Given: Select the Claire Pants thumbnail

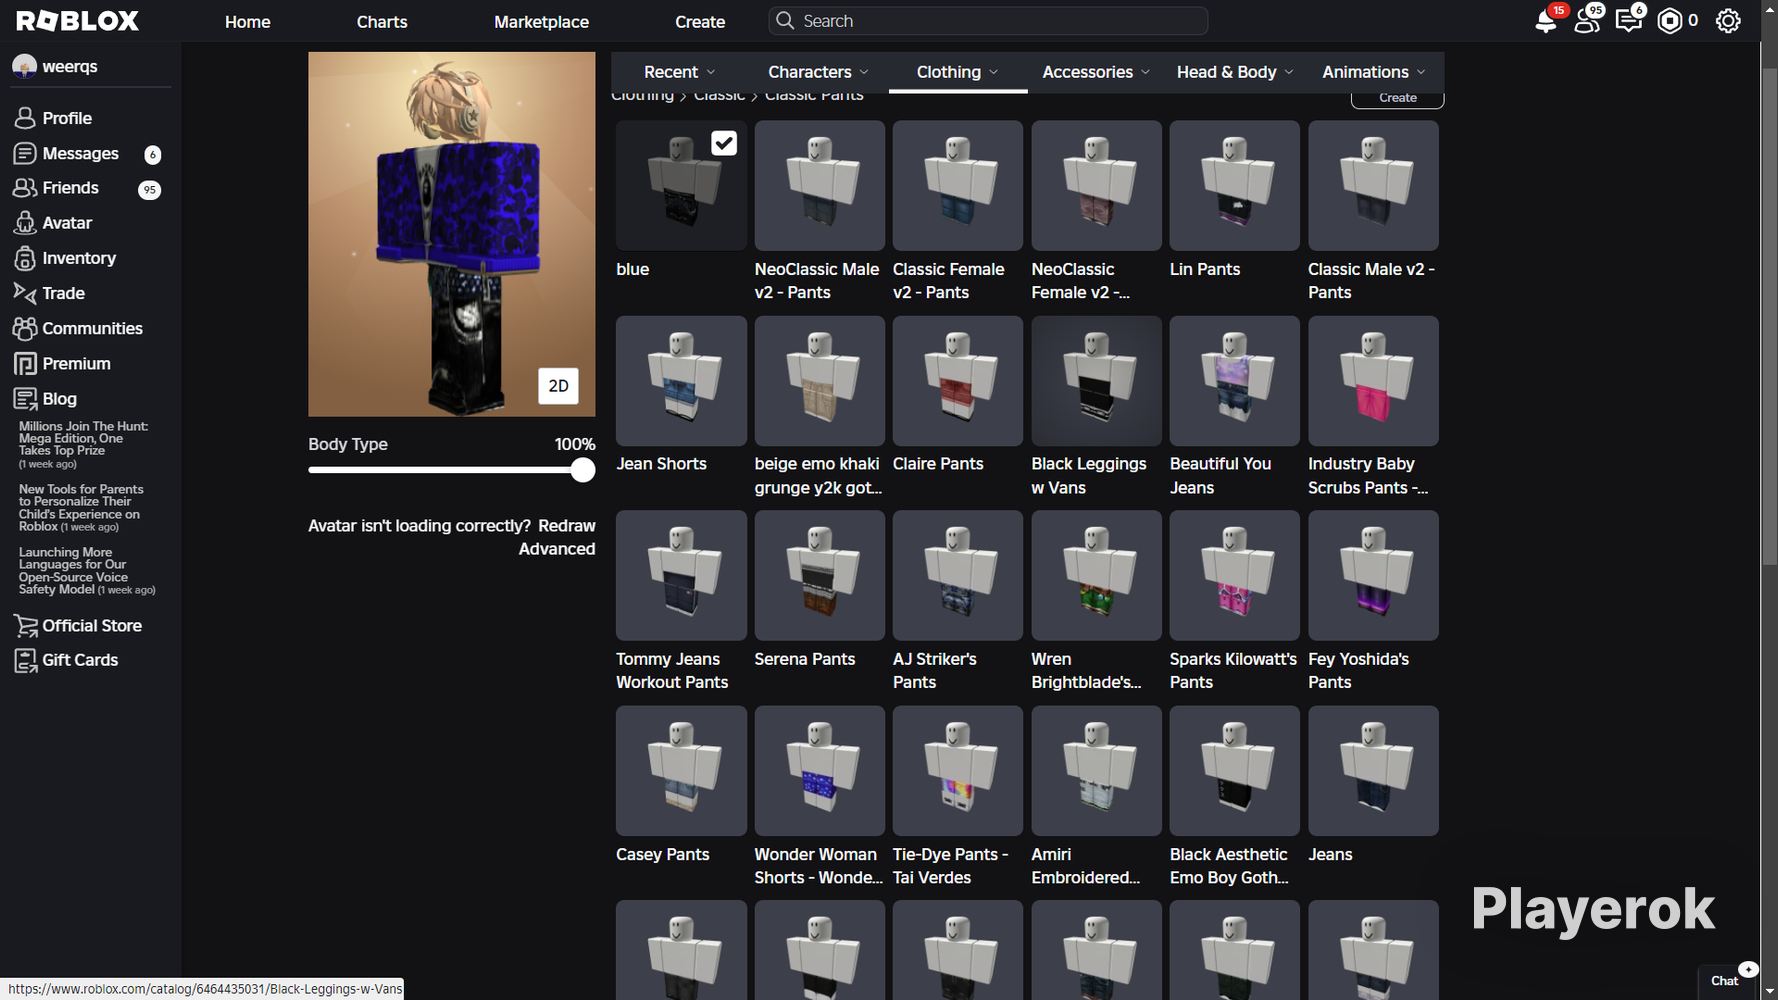Looking at the screenshot, I should point(957,381).
